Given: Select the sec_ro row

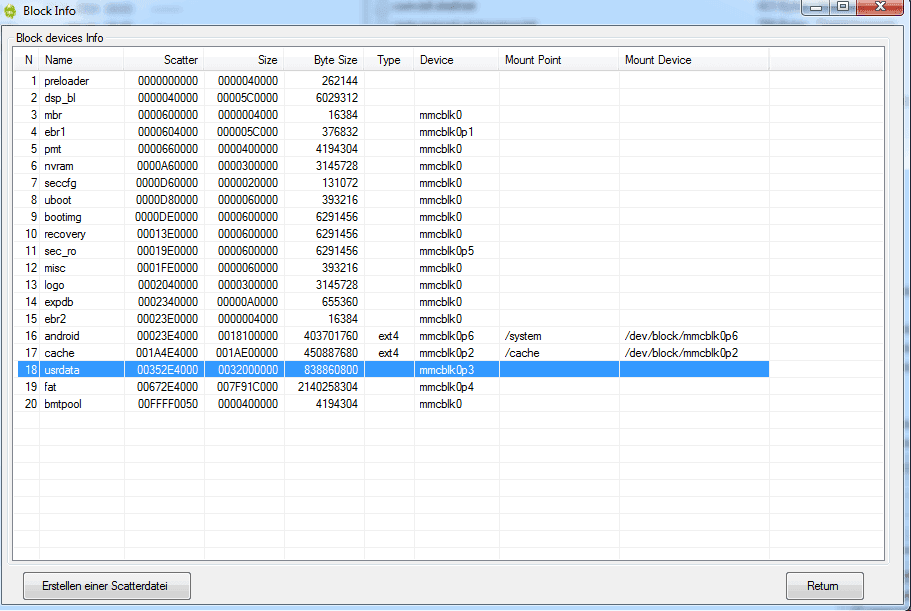Looking at the screenshot, I should click(x=393, y=251).
